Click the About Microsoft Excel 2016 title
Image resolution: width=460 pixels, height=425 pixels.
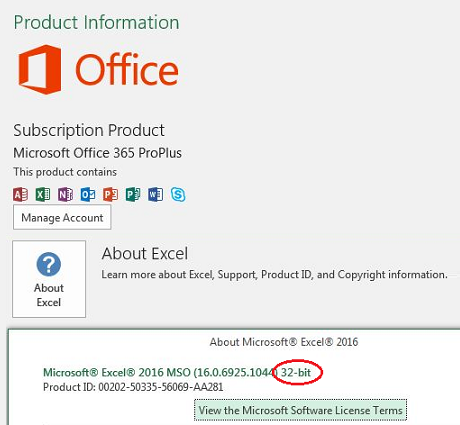[284, 342]
